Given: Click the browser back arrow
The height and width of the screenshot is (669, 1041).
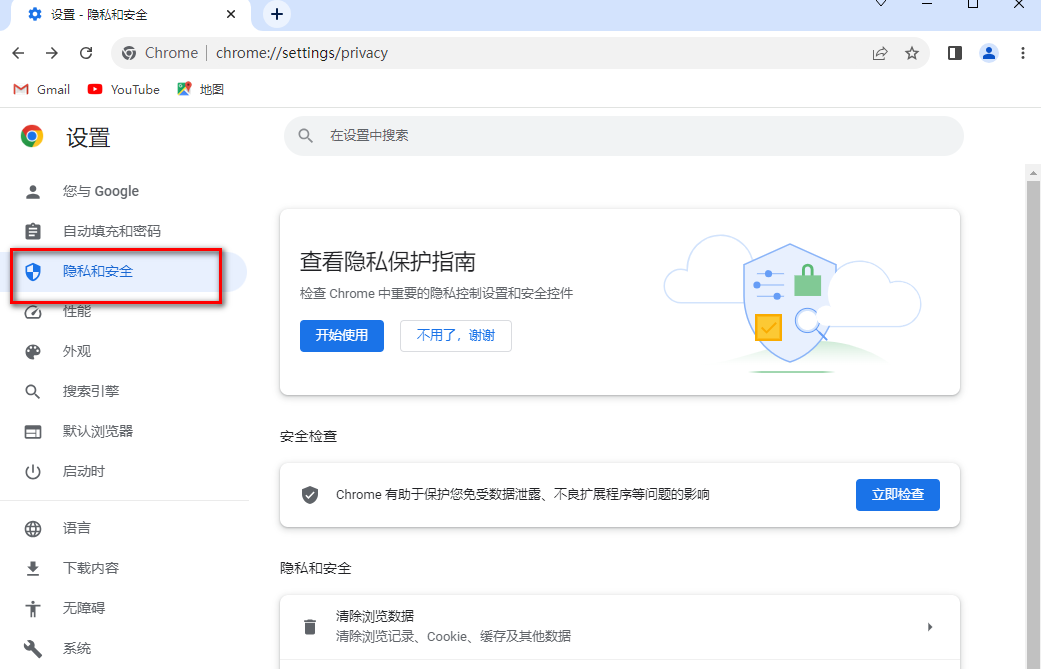Looking at the screenshot, I should (19, 53).
